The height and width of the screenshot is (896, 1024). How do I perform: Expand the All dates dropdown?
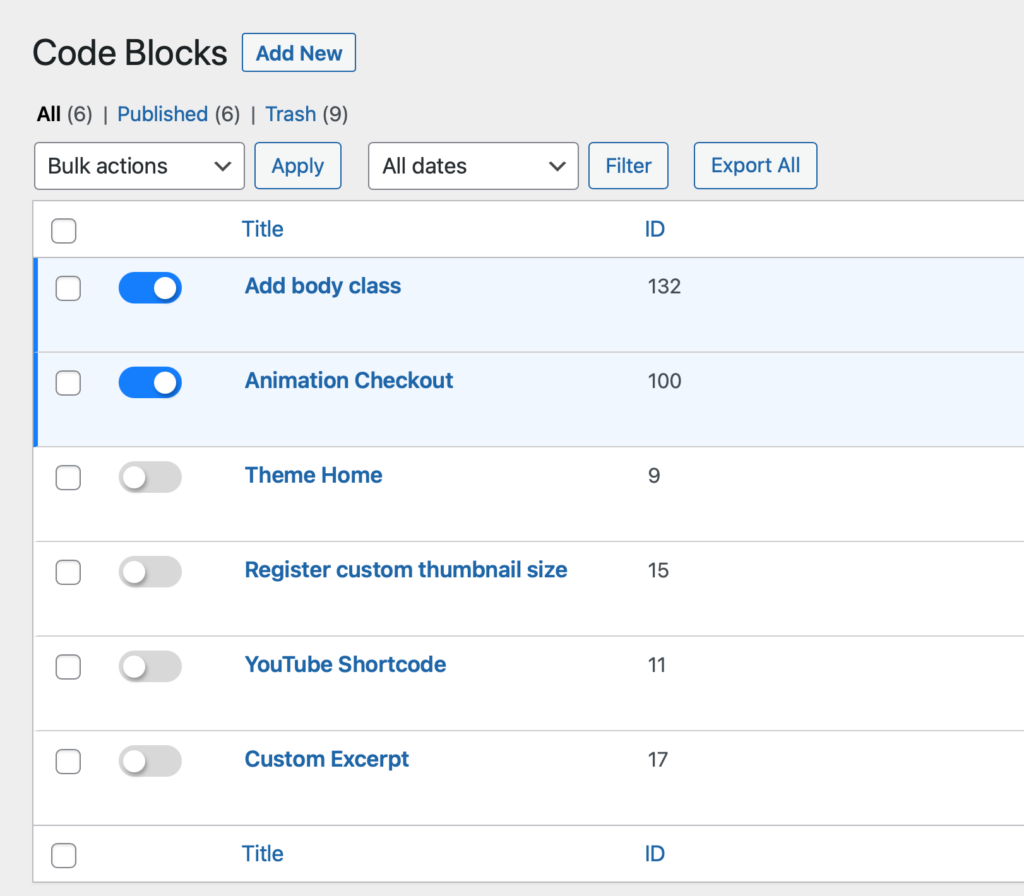473,166
